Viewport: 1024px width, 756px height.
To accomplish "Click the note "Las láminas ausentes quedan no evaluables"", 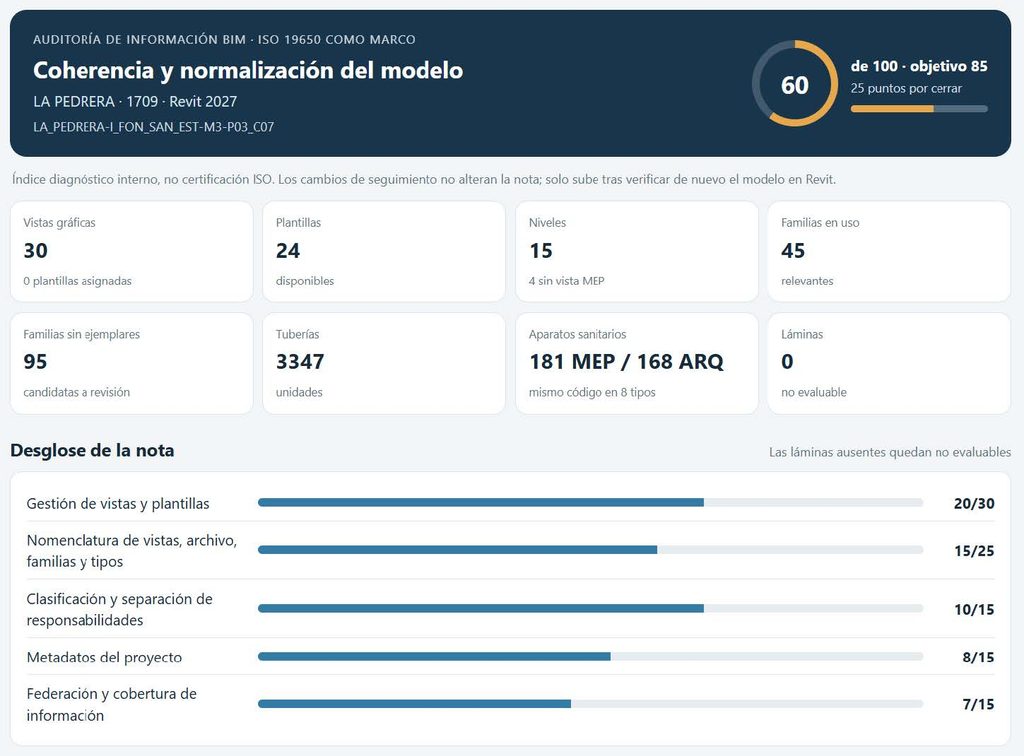I will (889, 452).
